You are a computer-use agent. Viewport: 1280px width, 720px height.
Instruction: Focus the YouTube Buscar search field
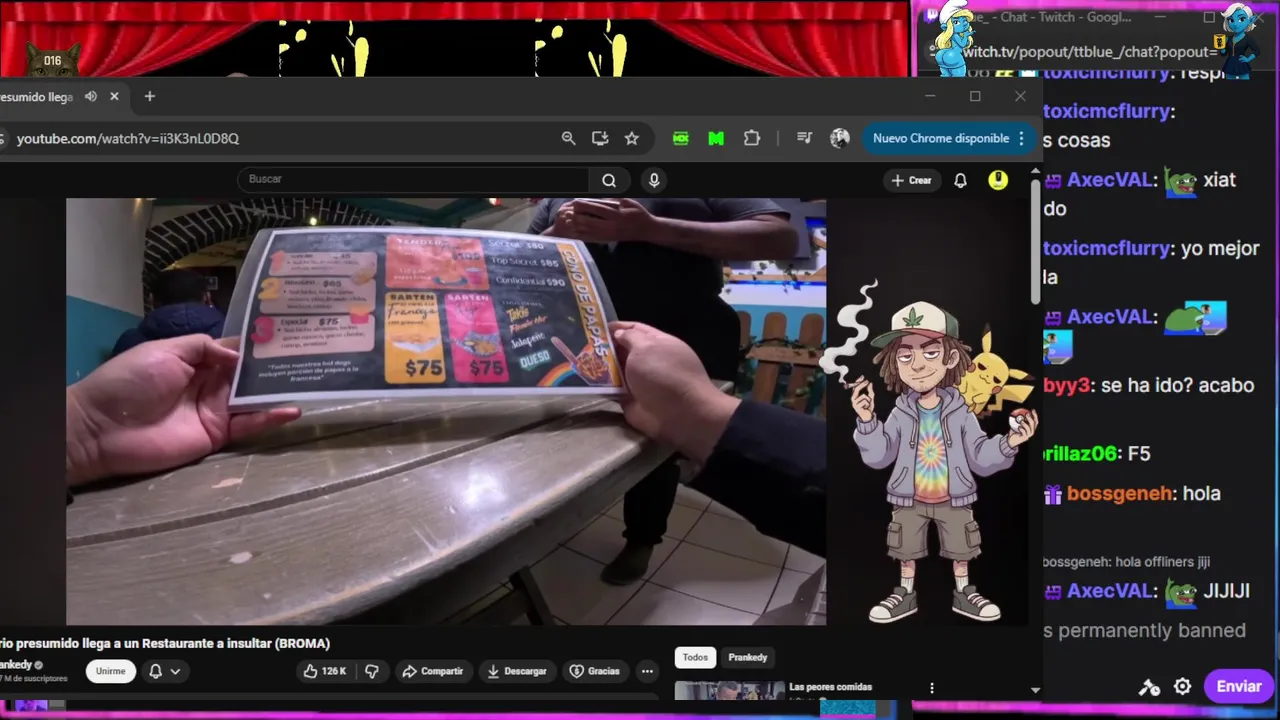(x=413, y=179)
